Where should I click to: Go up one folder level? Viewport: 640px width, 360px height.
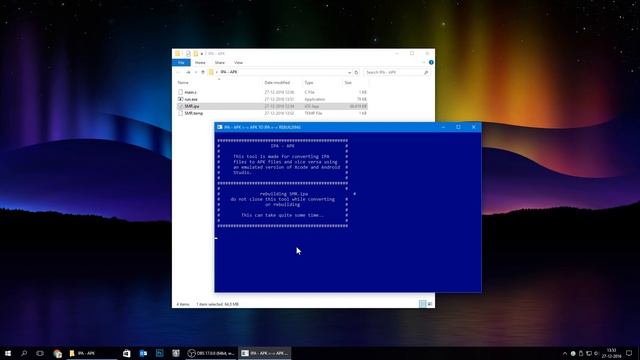click(x=203, y=72)
